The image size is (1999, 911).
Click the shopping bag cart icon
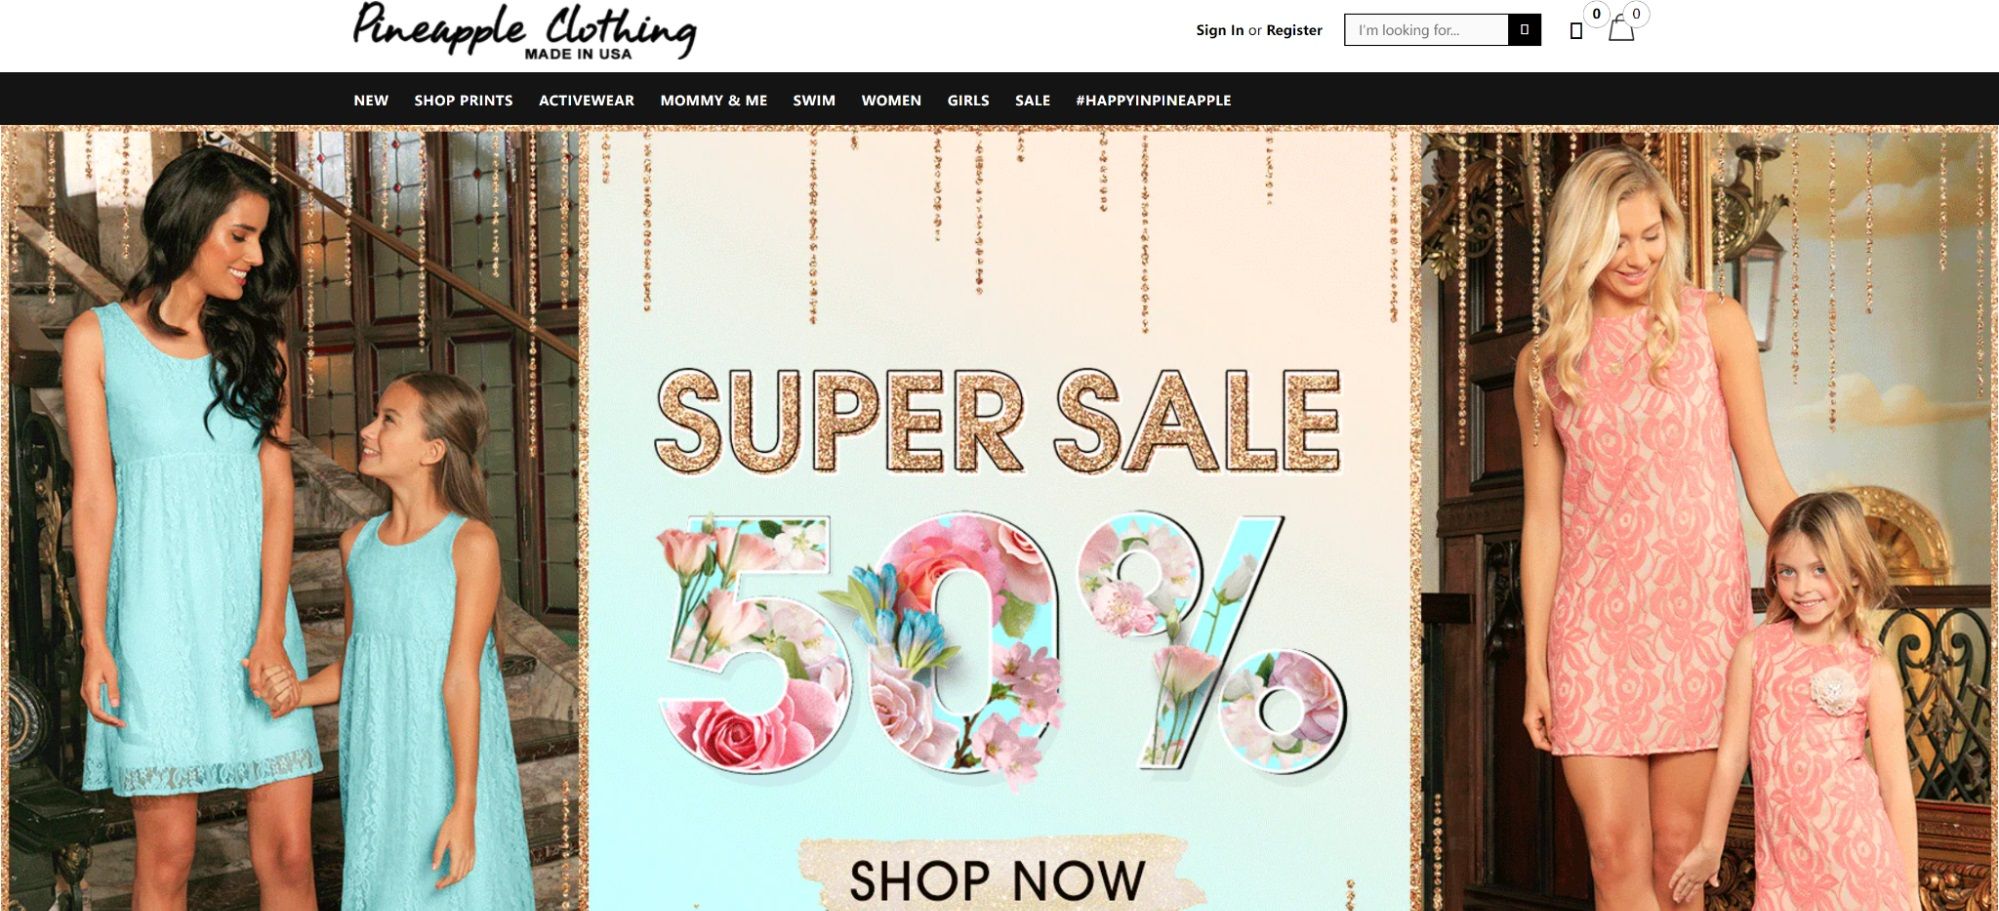(1621, 30)
